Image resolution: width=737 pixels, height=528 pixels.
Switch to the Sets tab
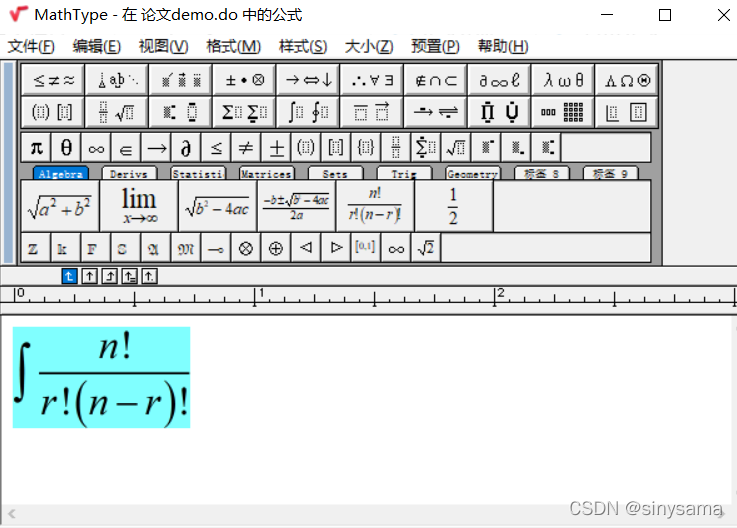click(335, 173)
